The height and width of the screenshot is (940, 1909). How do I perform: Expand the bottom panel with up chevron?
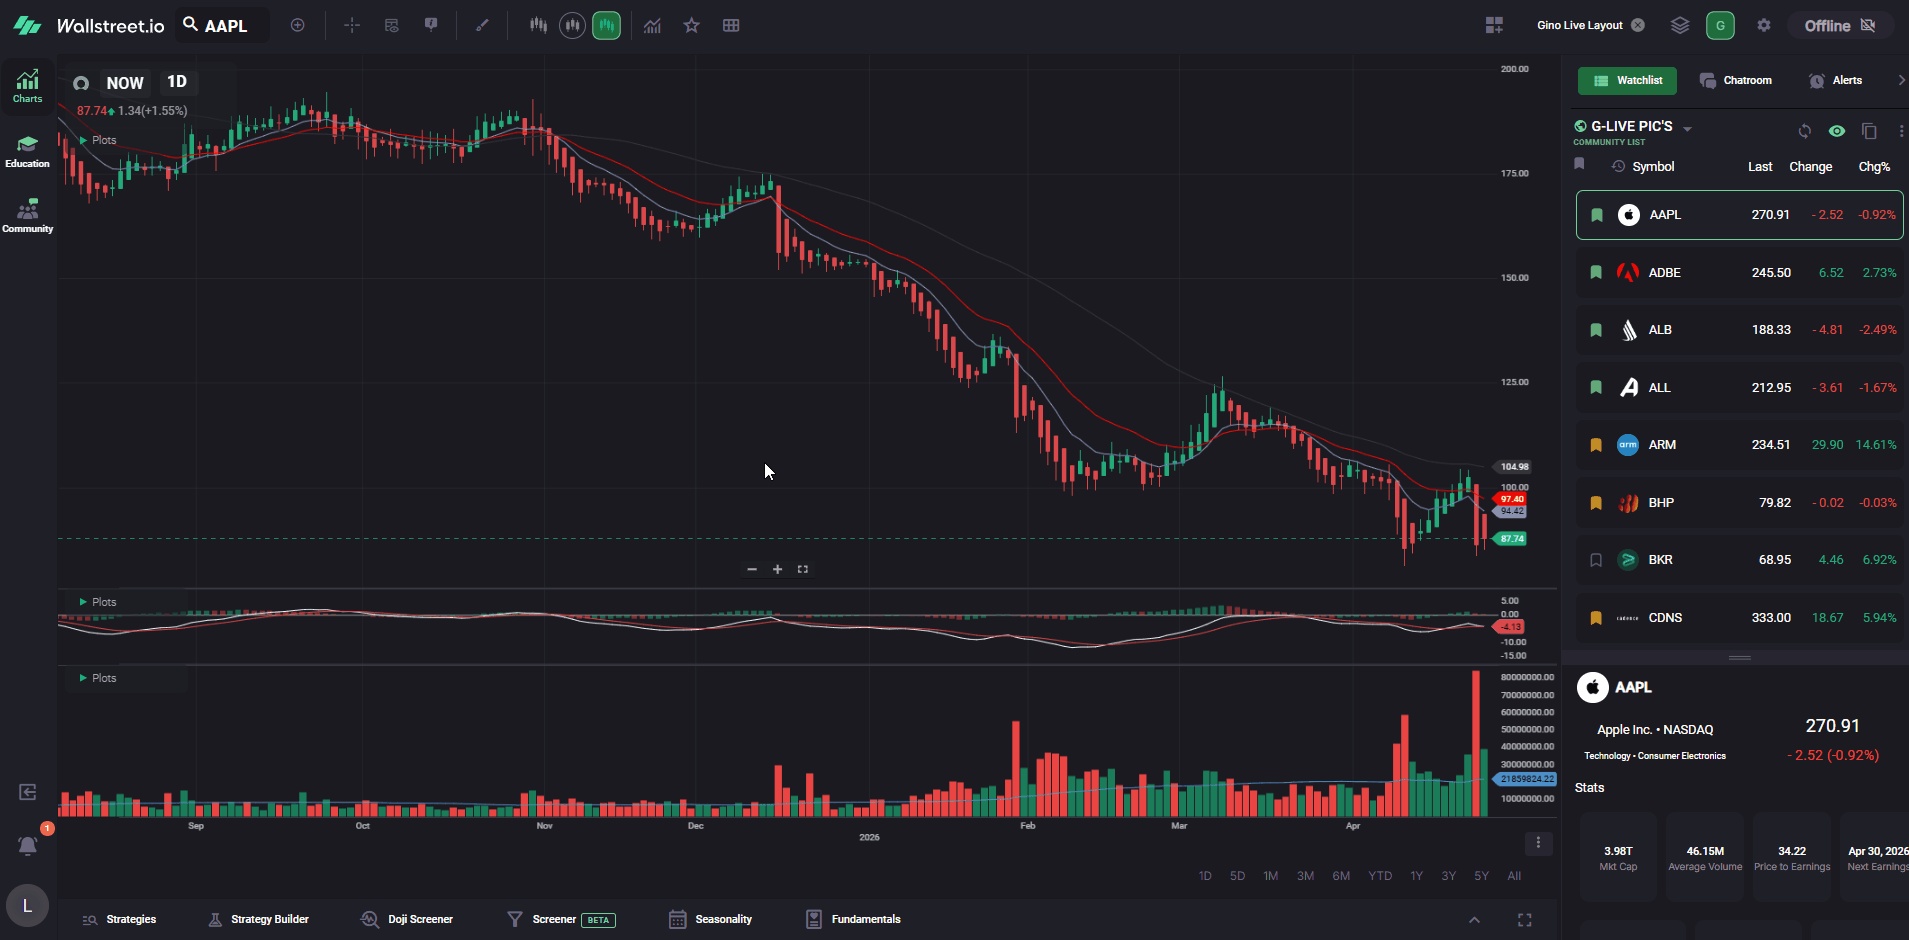[1474, 920]
